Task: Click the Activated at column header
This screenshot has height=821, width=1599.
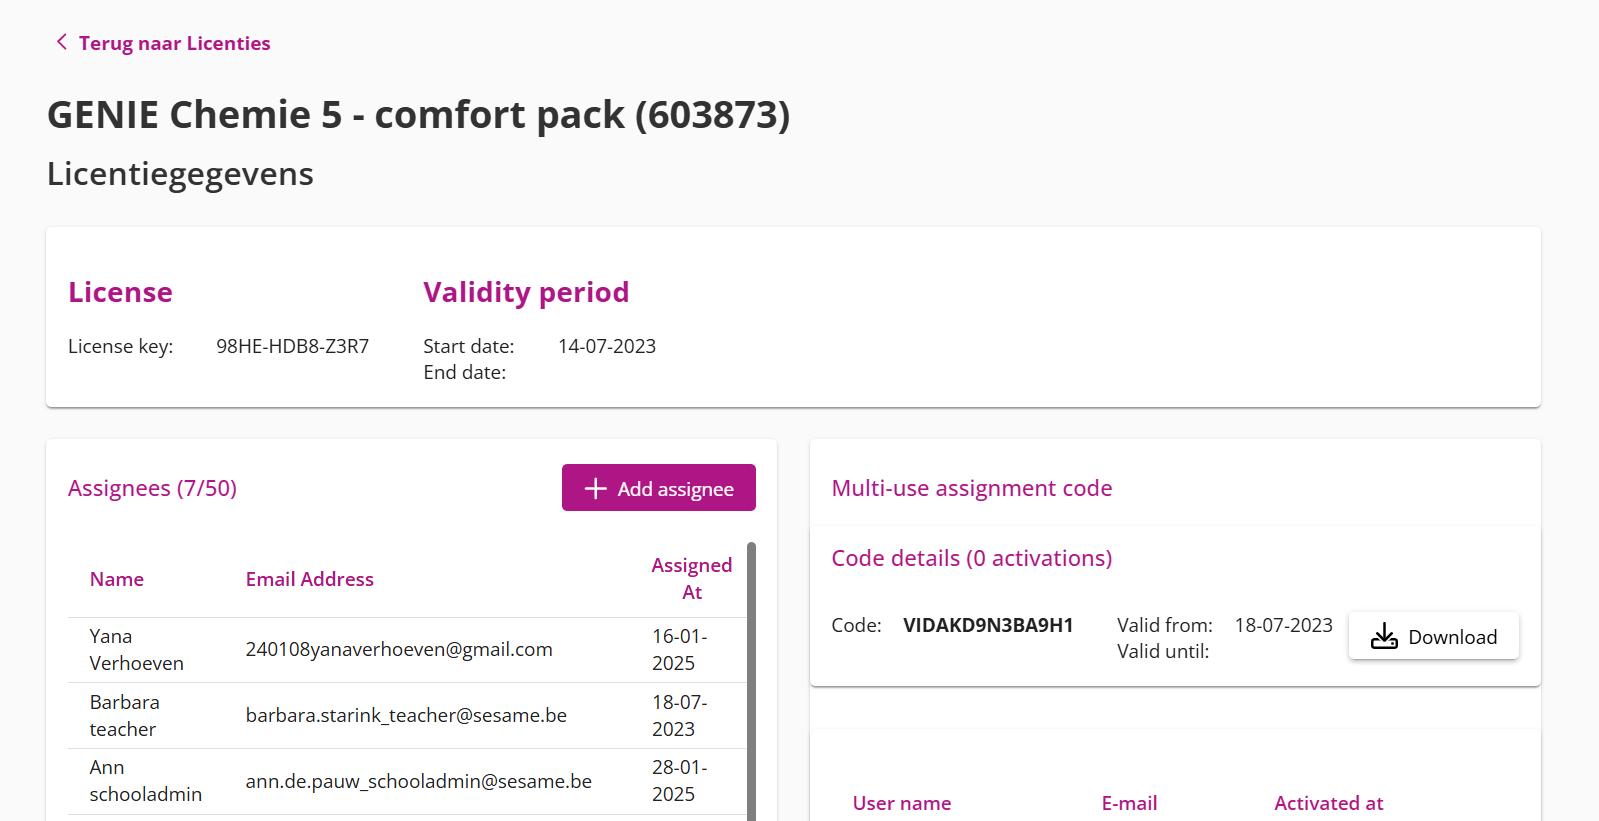Action: tap(1328, 803)
